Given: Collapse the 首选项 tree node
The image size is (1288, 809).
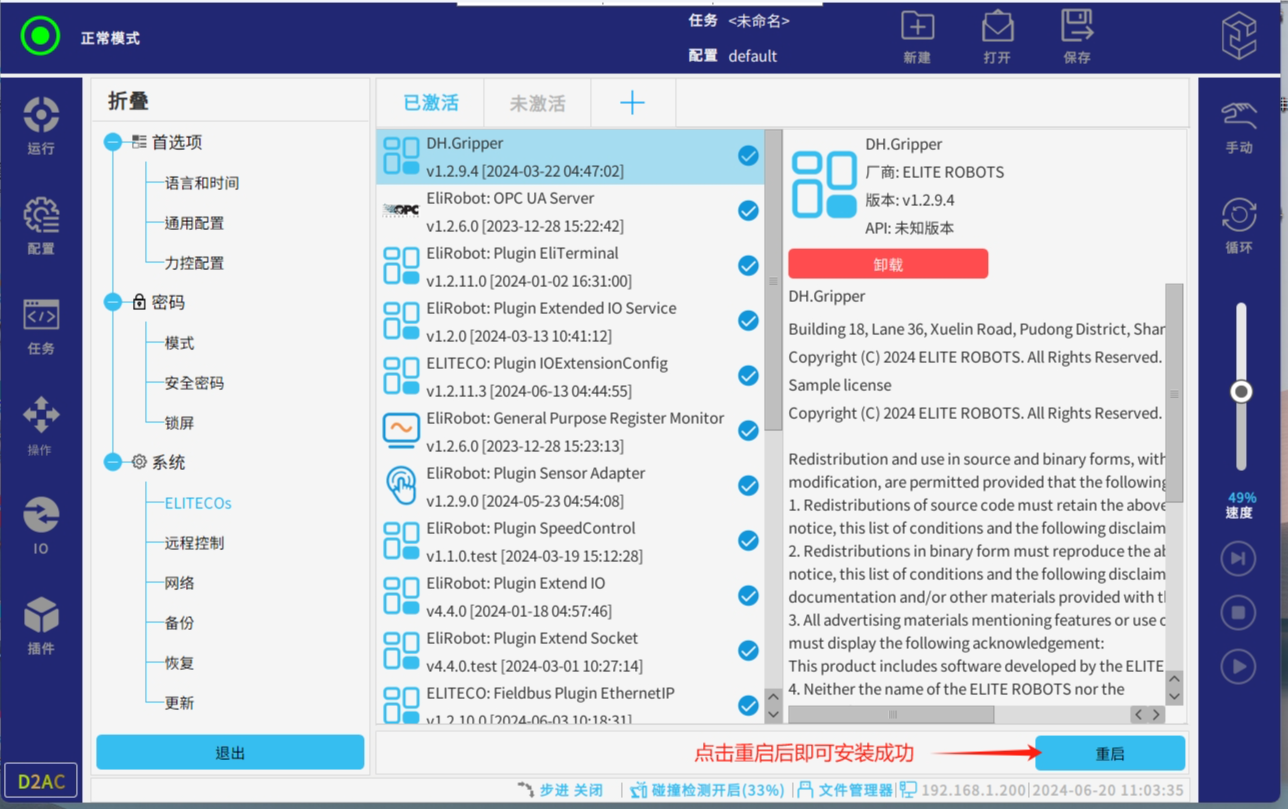Looking at the screenshot, I should tap(113, 143).
